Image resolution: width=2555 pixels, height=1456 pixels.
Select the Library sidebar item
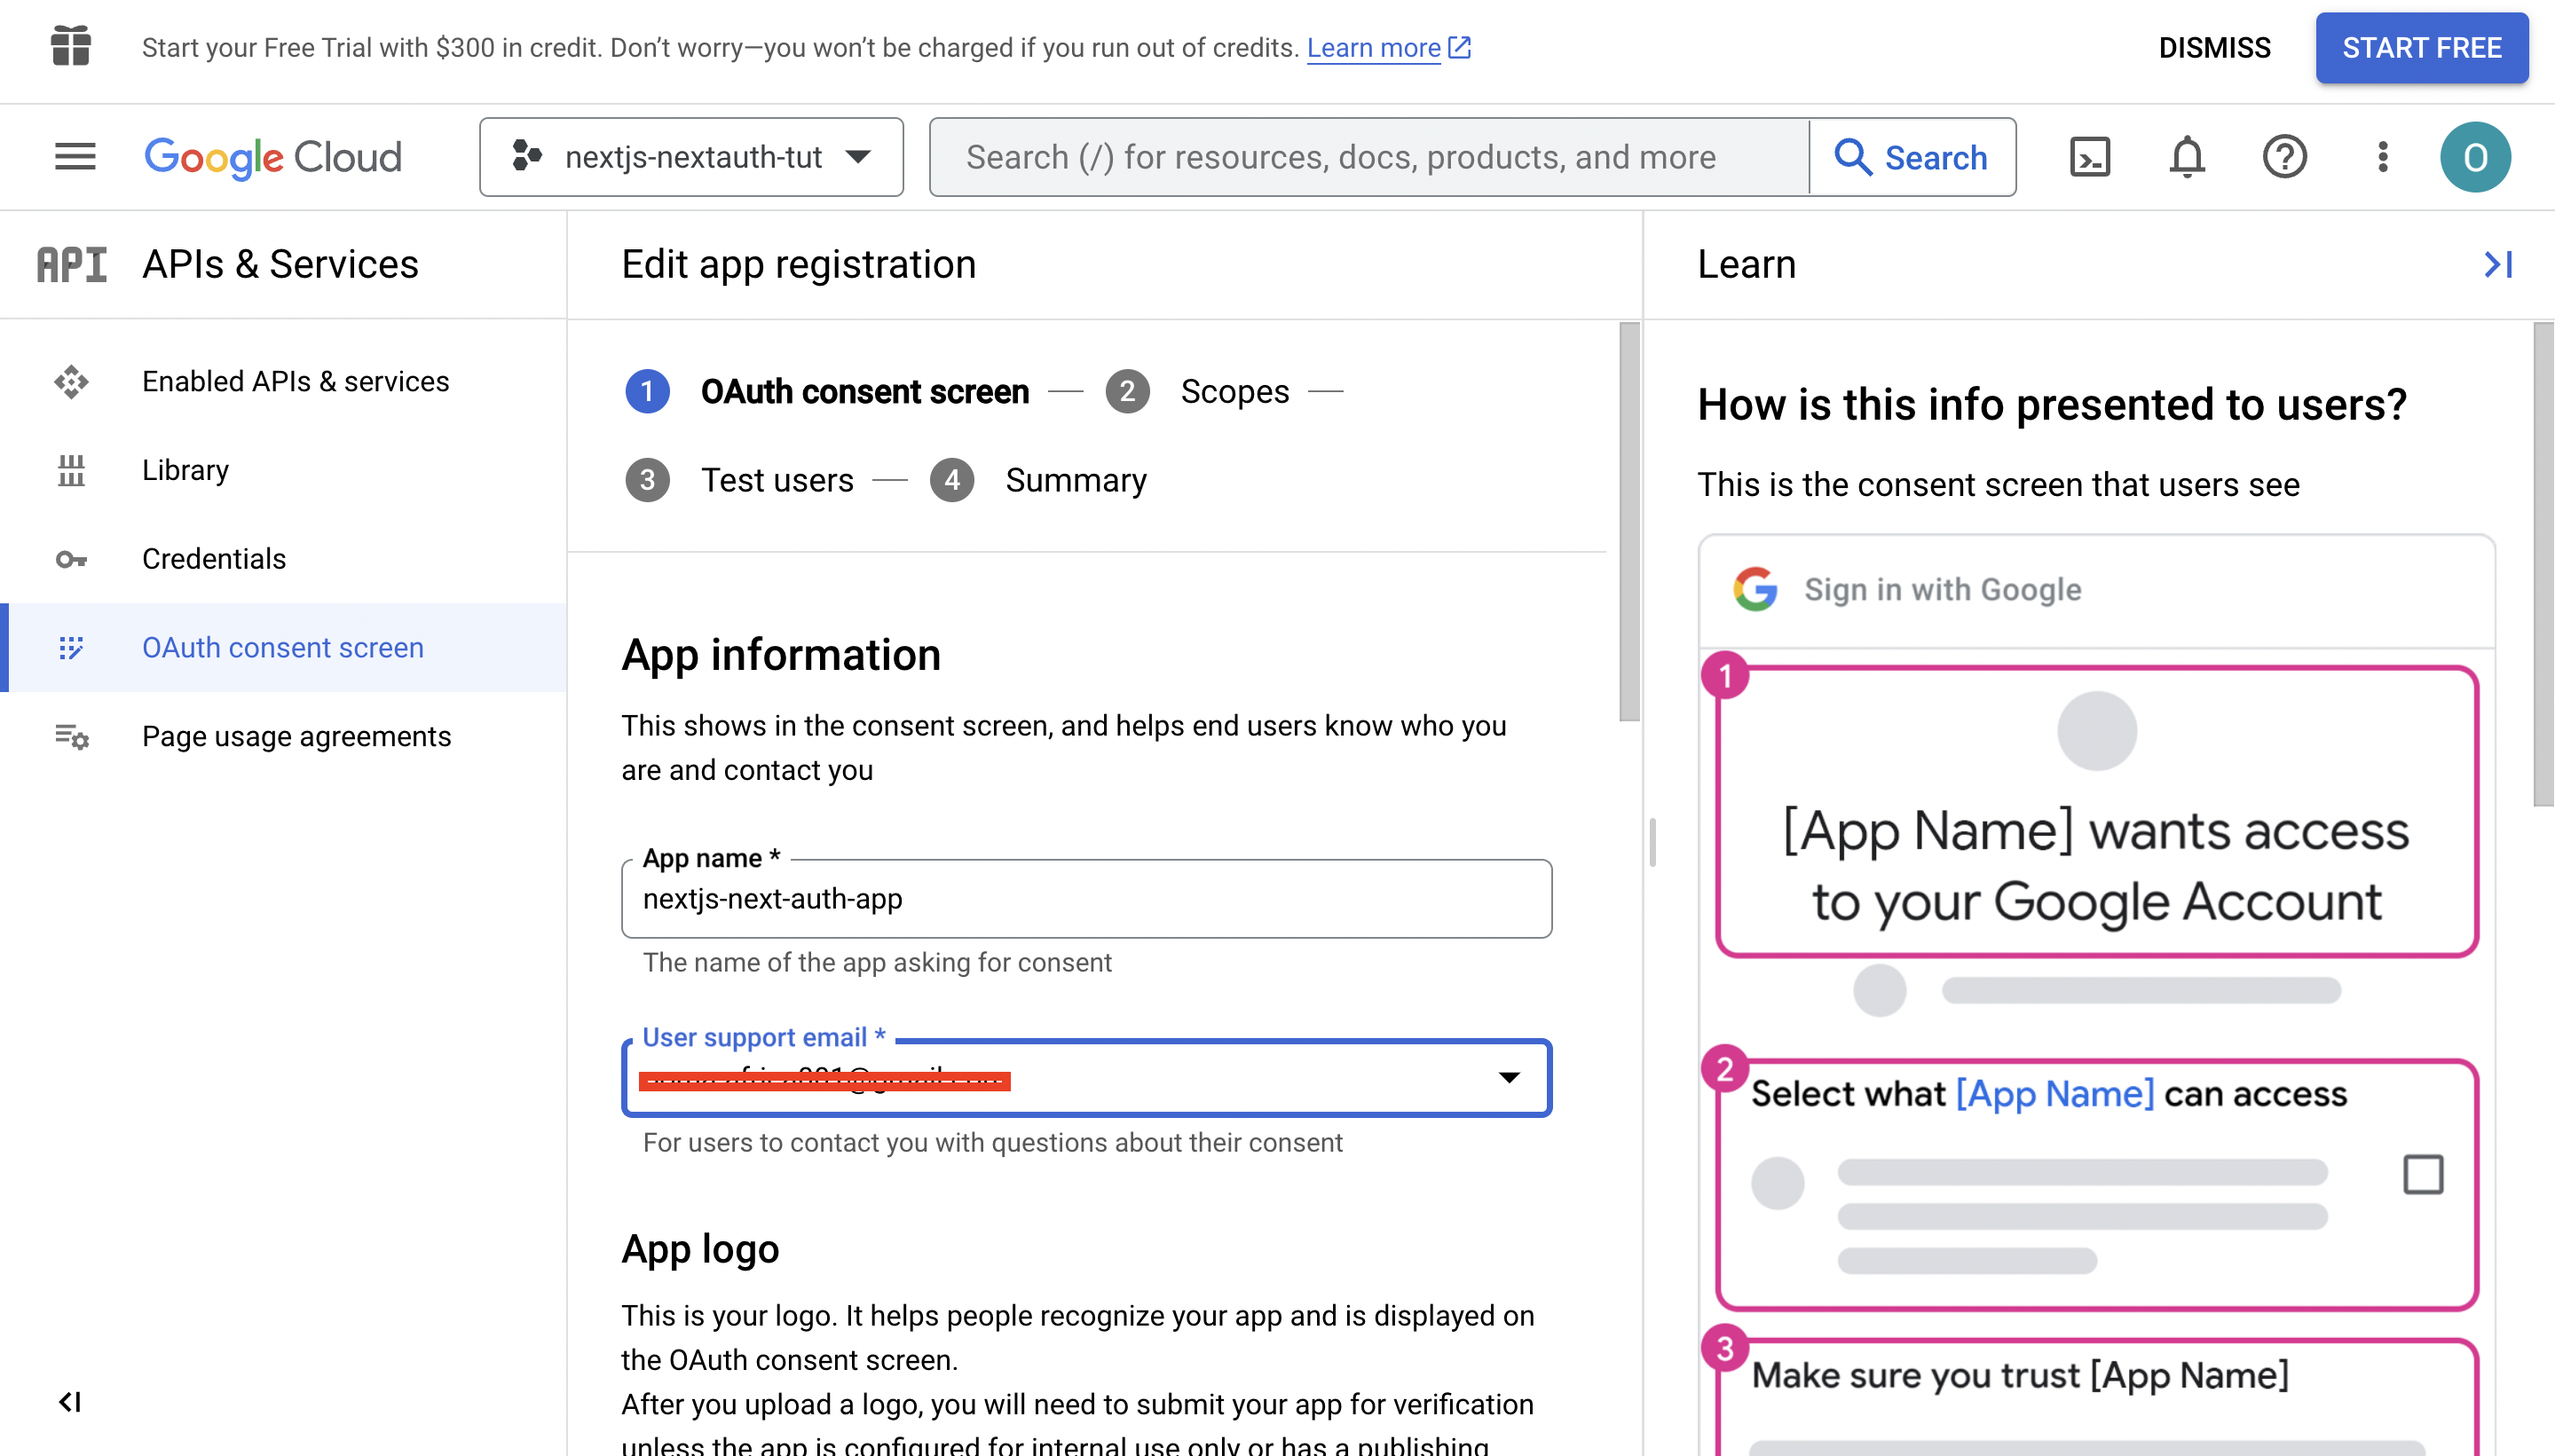[x=185, y=470]
